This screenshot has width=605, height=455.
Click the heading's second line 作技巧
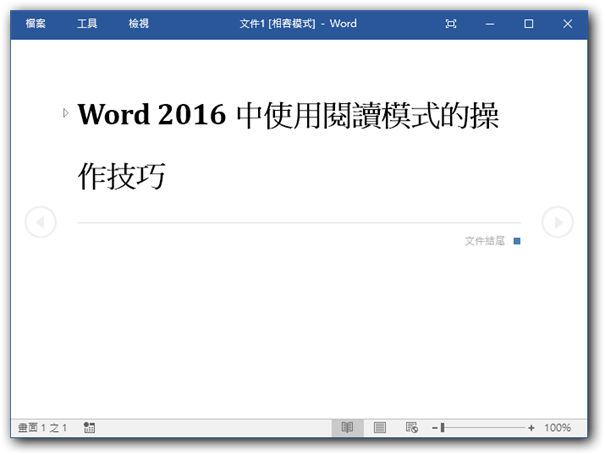point(122,176)
